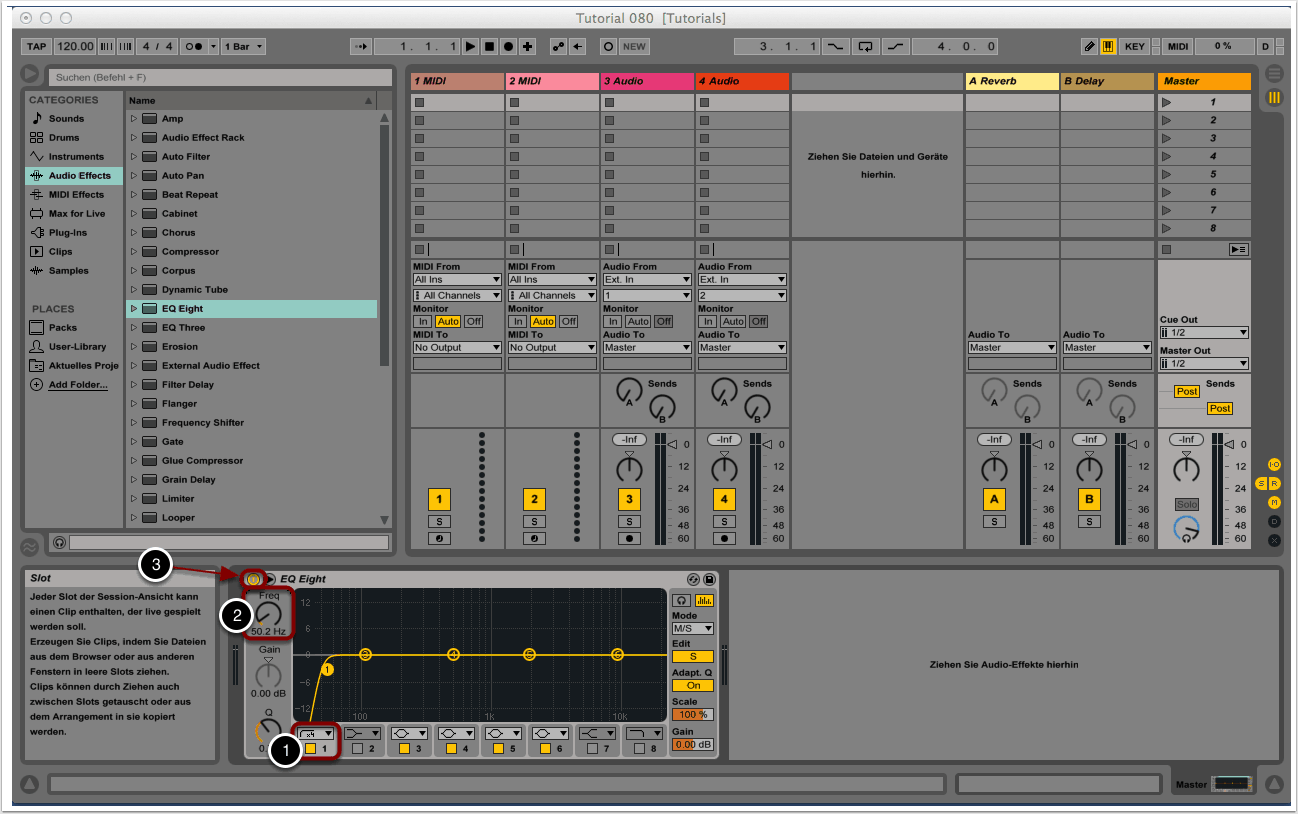
Task: Toggle EQ Eight audition headphone mode
Action: coord(683,601)
